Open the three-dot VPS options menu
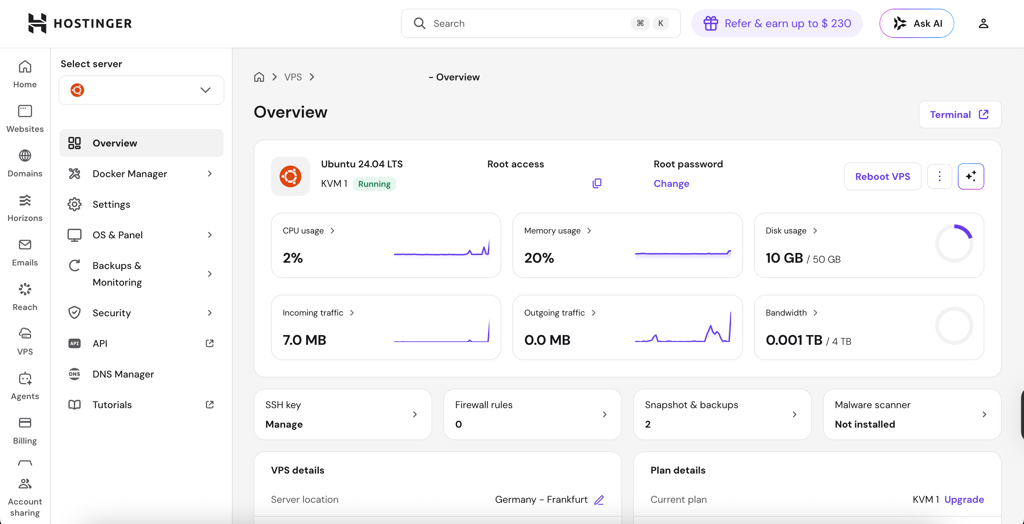 click(939, 176)
